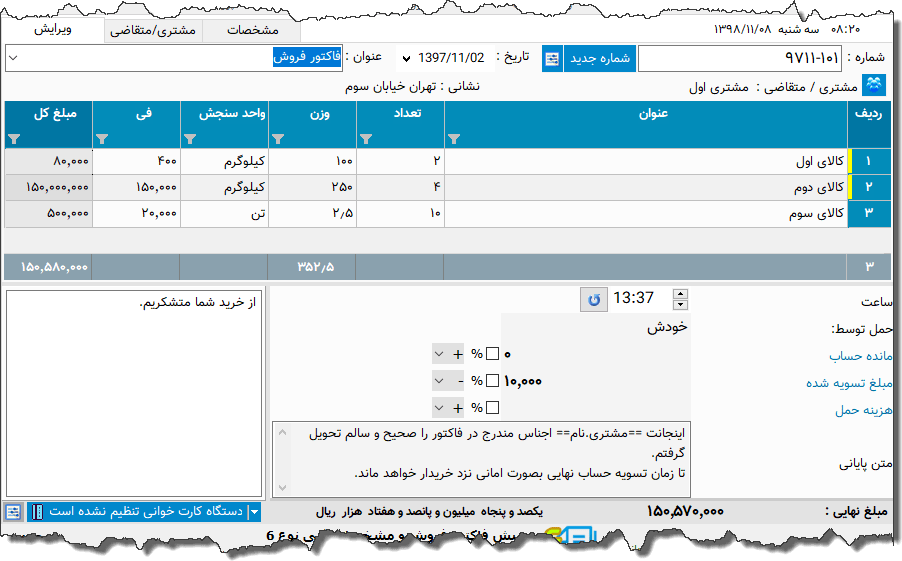Open the مانده حساب link
This screenshot has height=561, width=902.
(x=861, y=356)
